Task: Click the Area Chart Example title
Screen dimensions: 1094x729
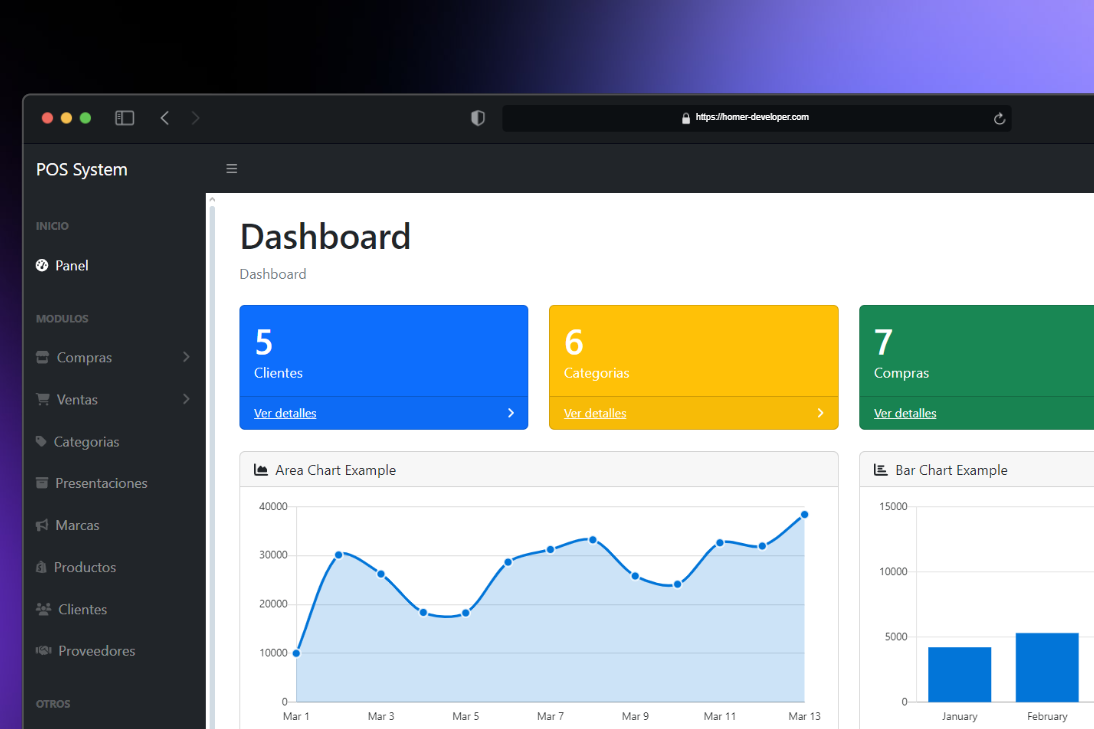Action: click(x=336, y=470)
